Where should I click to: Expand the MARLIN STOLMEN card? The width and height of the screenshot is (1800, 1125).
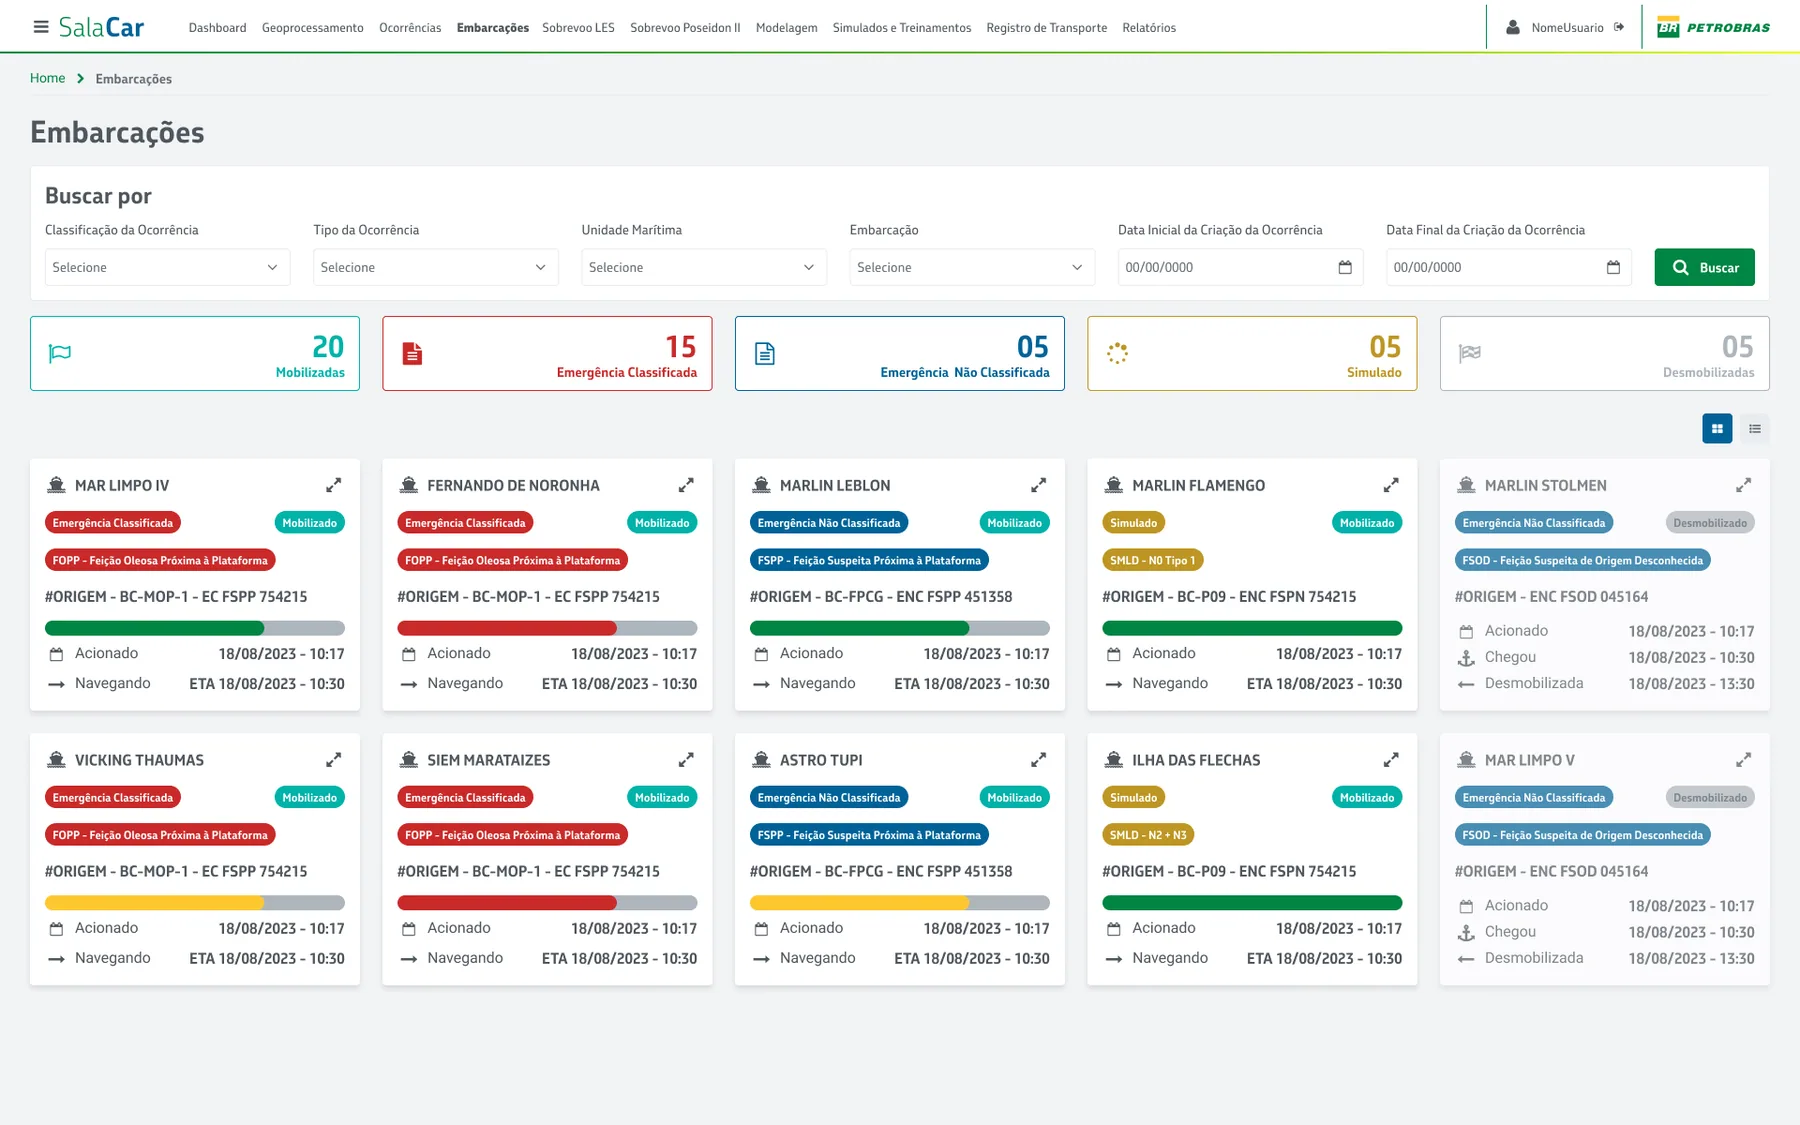[1744, 485]
